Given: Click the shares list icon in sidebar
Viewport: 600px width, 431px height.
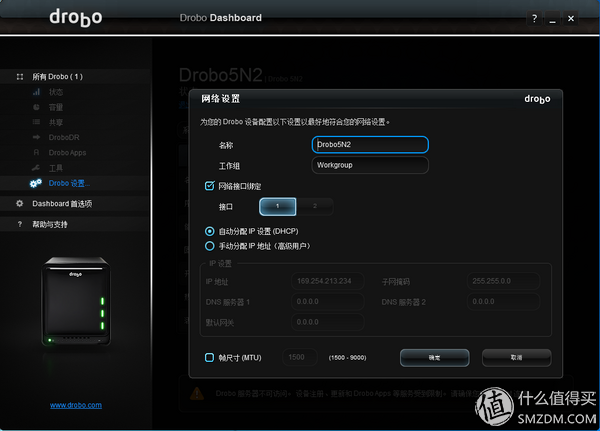Looking at the screenshot, I should 36,122.
